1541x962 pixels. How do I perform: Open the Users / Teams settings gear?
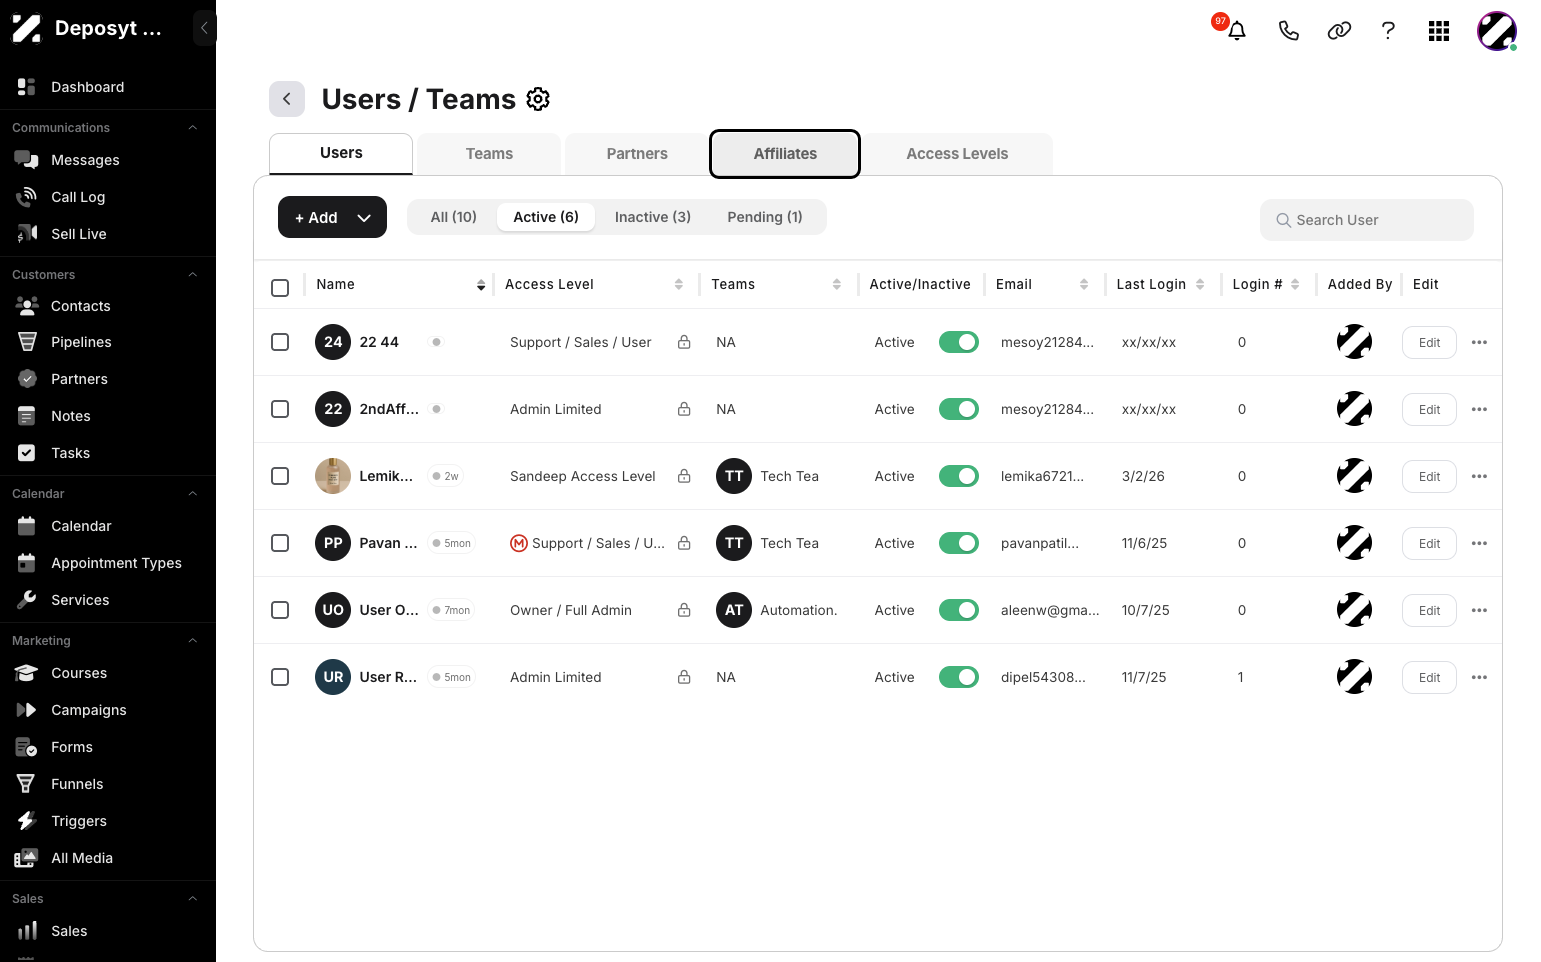tap(538, 99)
